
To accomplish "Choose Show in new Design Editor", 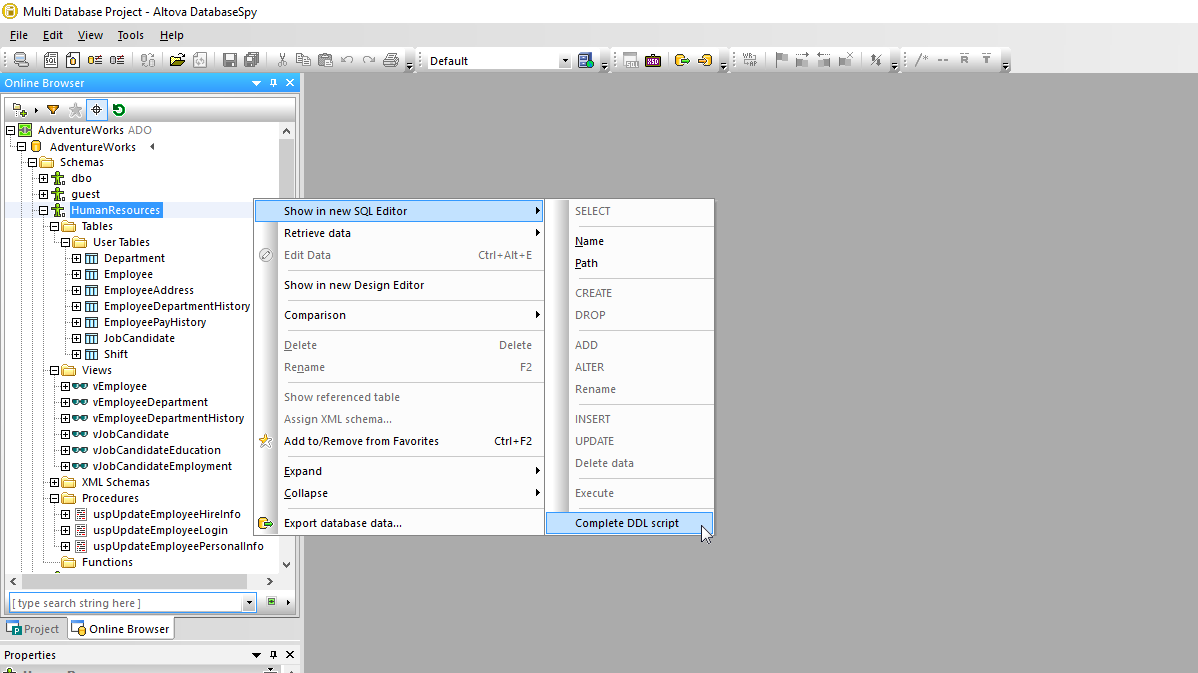I will tap(354, 285).
